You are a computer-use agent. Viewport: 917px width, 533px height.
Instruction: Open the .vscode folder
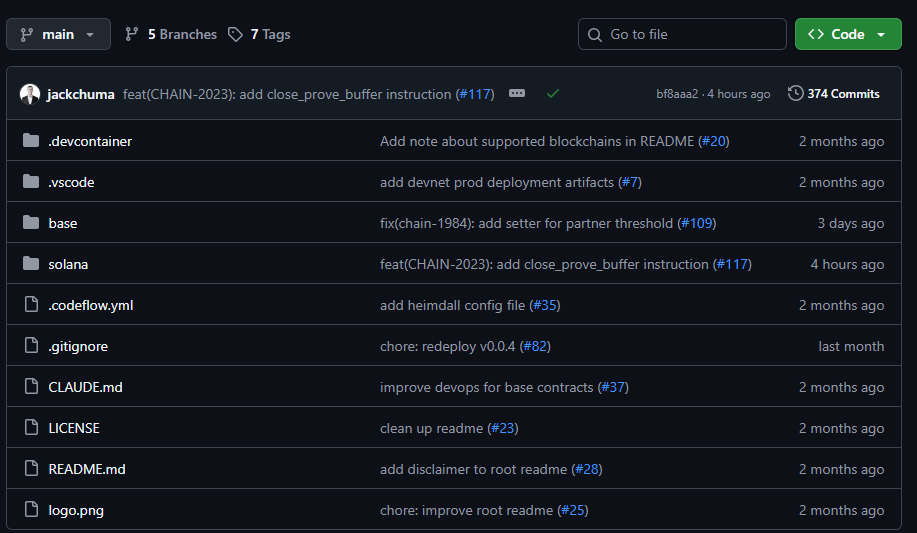click(x=71, y=183)
